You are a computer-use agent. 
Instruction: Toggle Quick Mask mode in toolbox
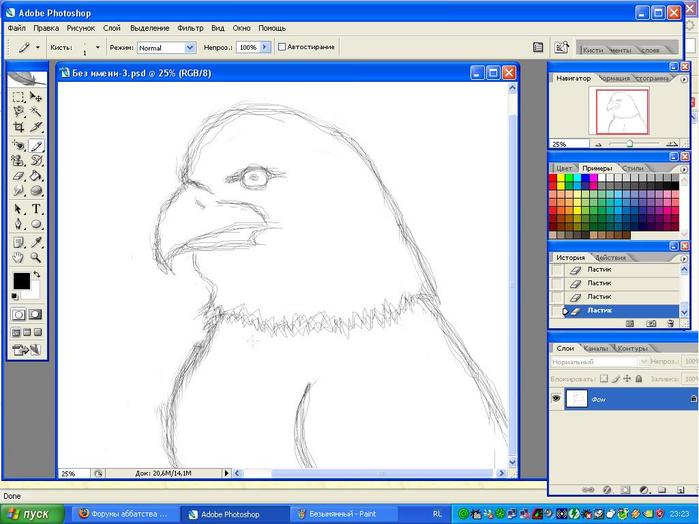36,314
